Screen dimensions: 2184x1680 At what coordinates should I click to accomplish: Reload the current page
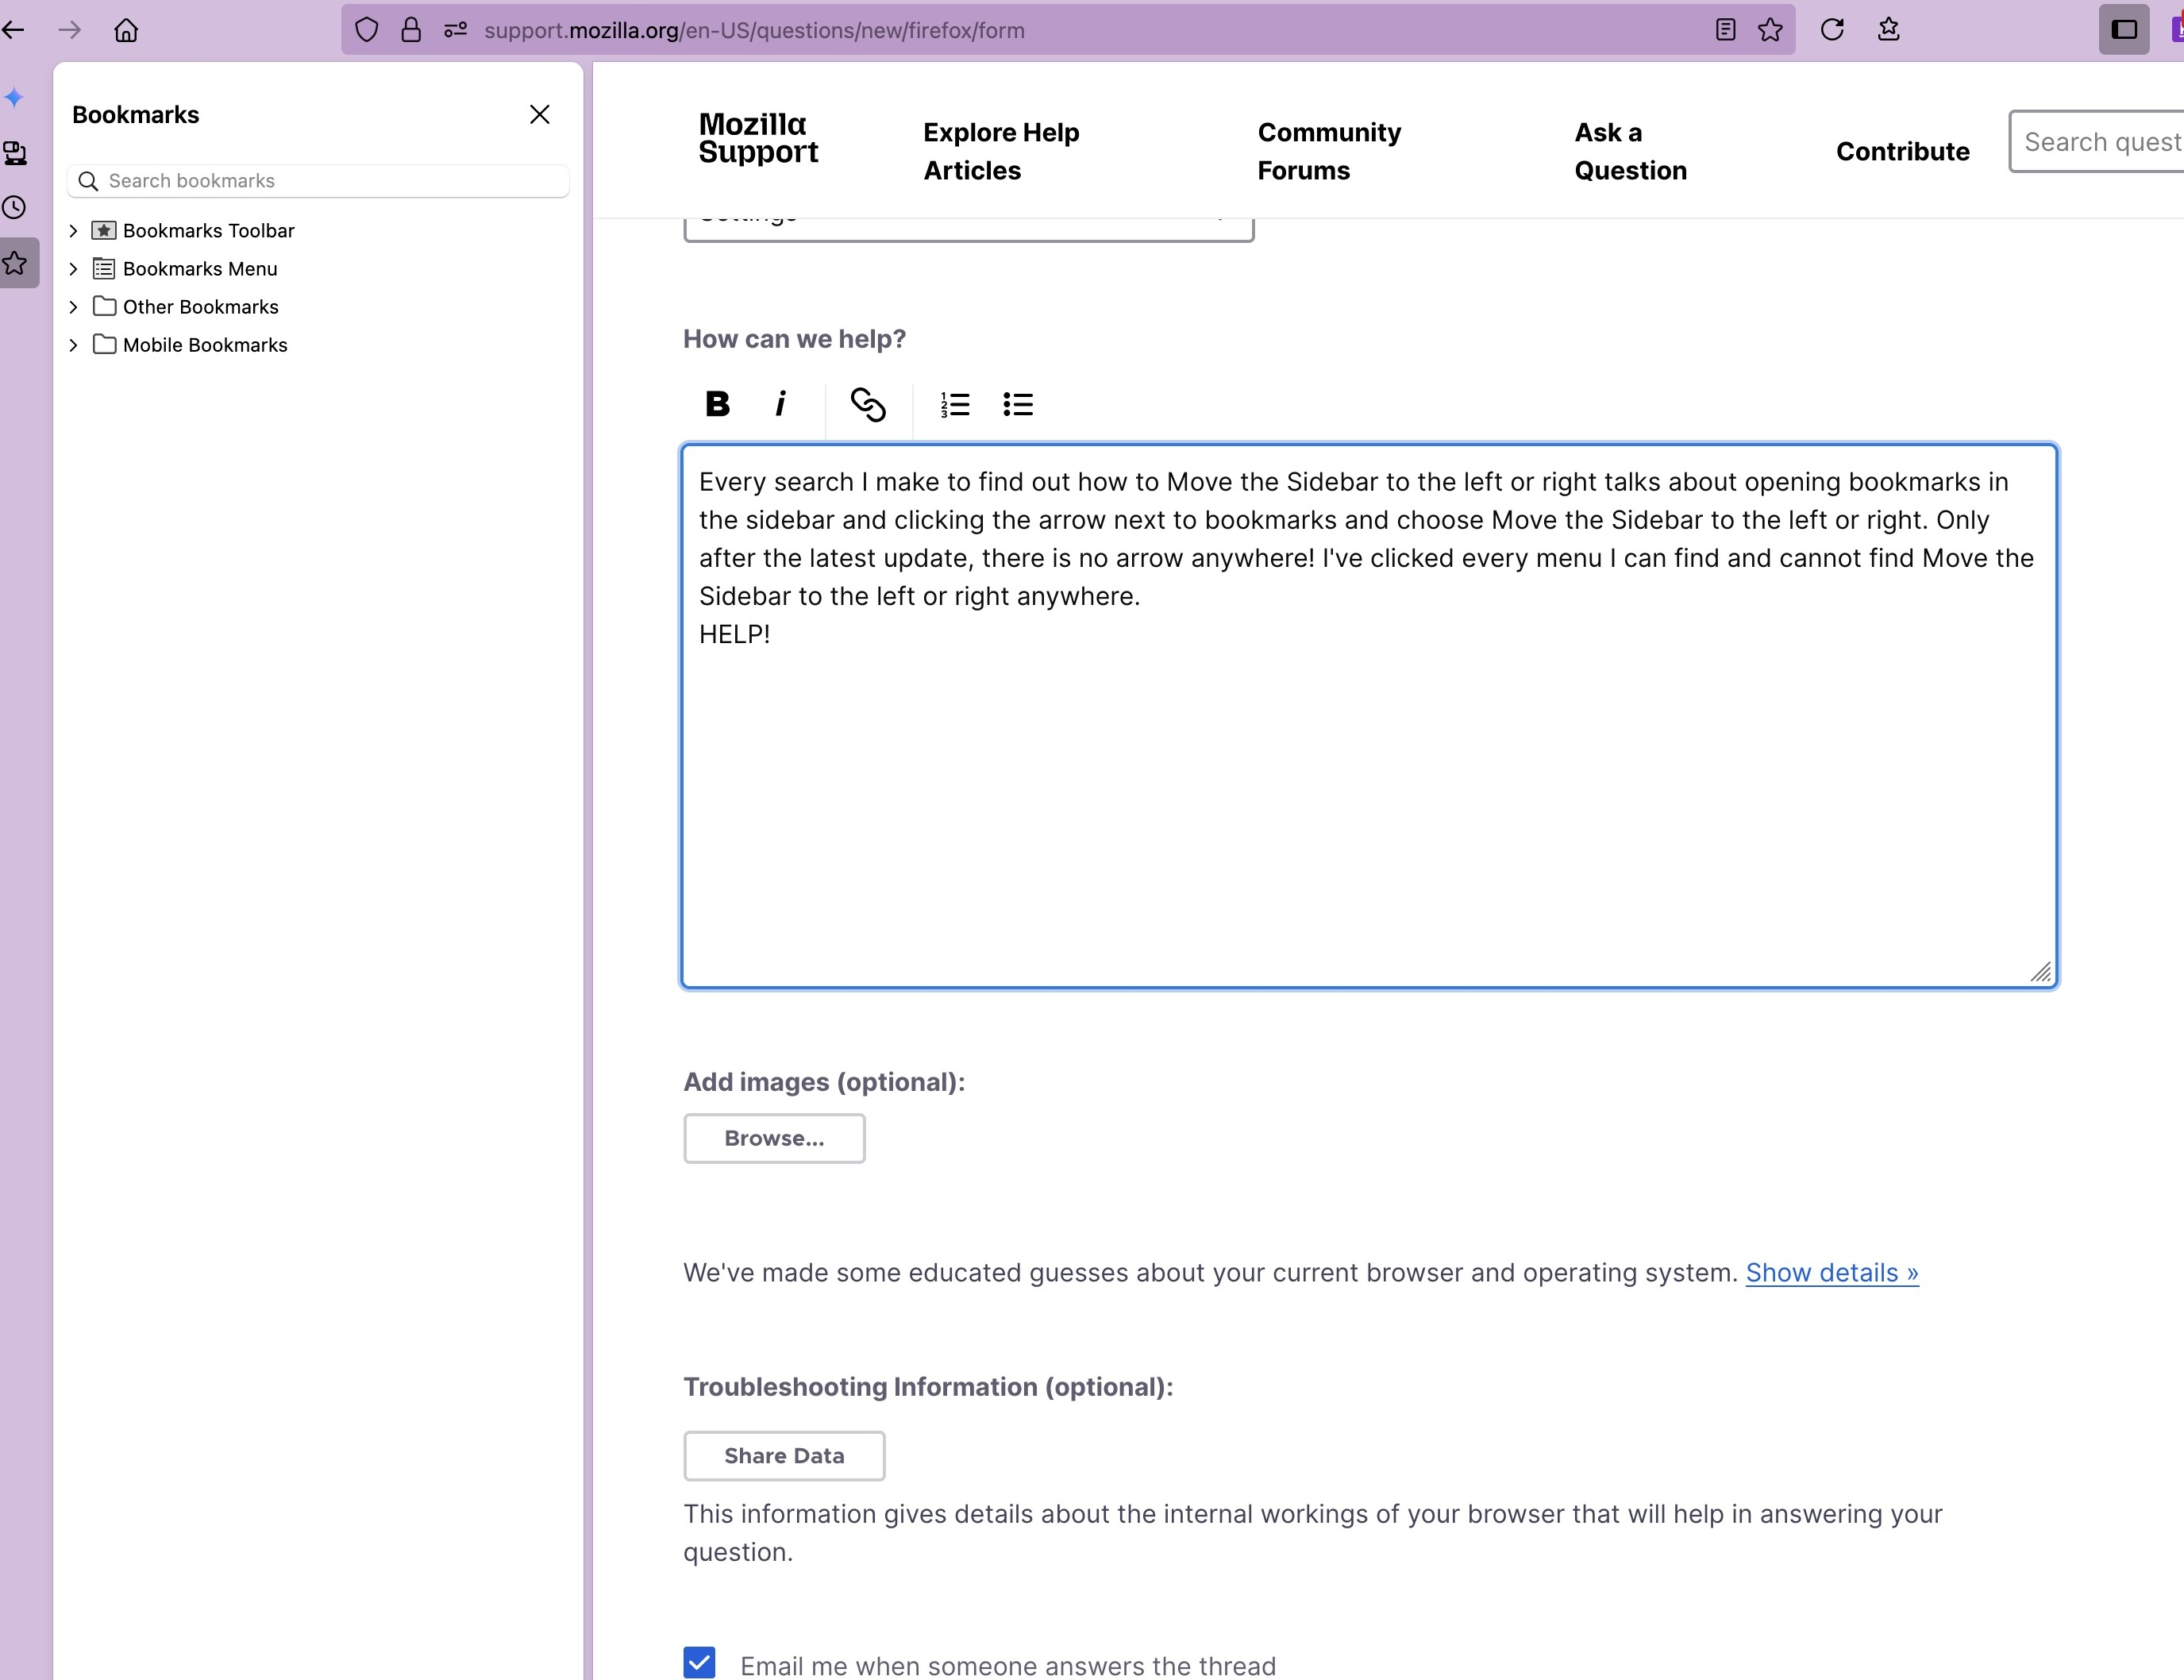coord(1832,30)
